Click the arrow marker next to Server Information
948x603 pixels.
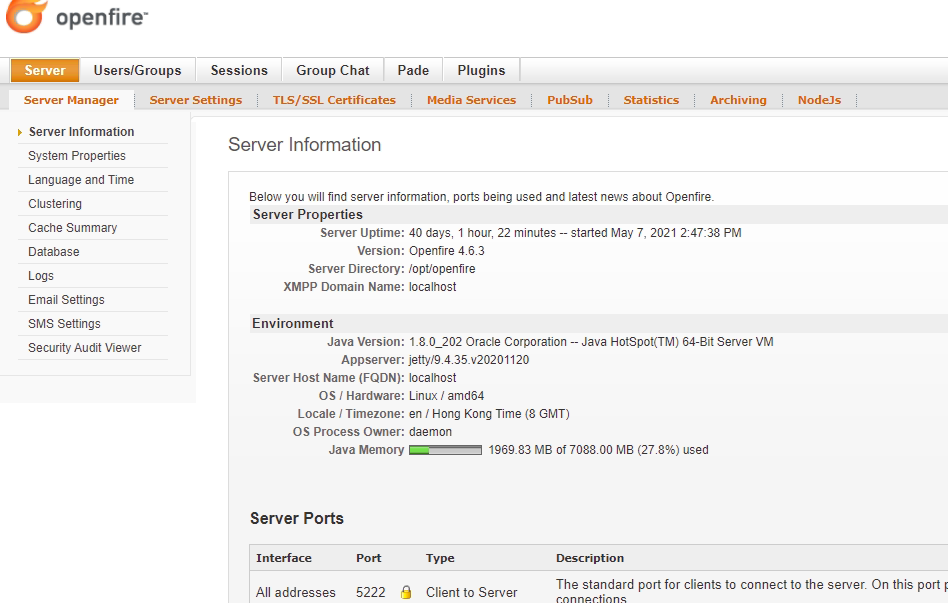coord(19,131)
